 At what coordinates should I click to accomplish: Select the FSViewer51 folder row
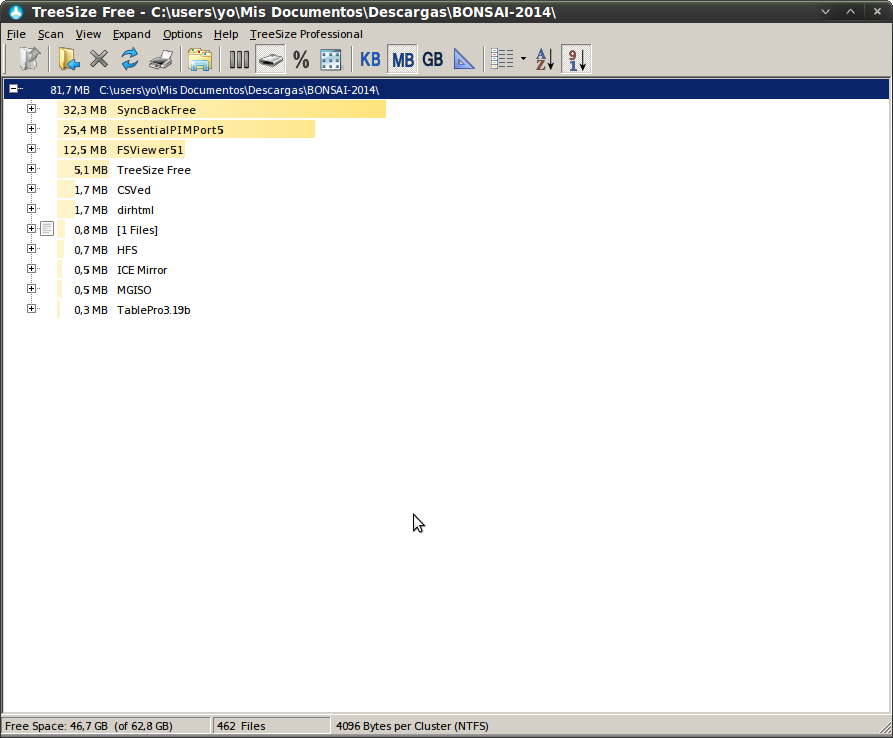pyautogui.click(x=150, y=150)
